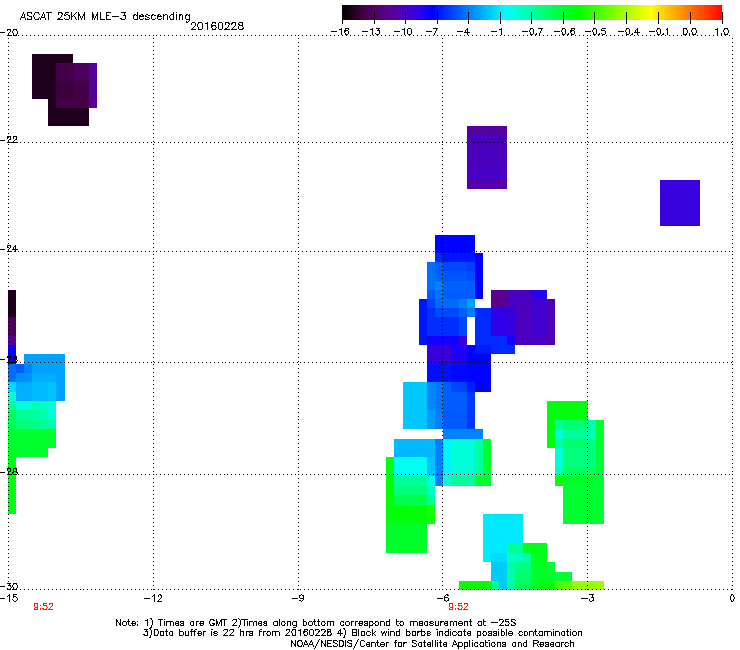Select the -10 color bar label
Image resolution: width=740 pixels, height=650 pixels.
[403, 32]
